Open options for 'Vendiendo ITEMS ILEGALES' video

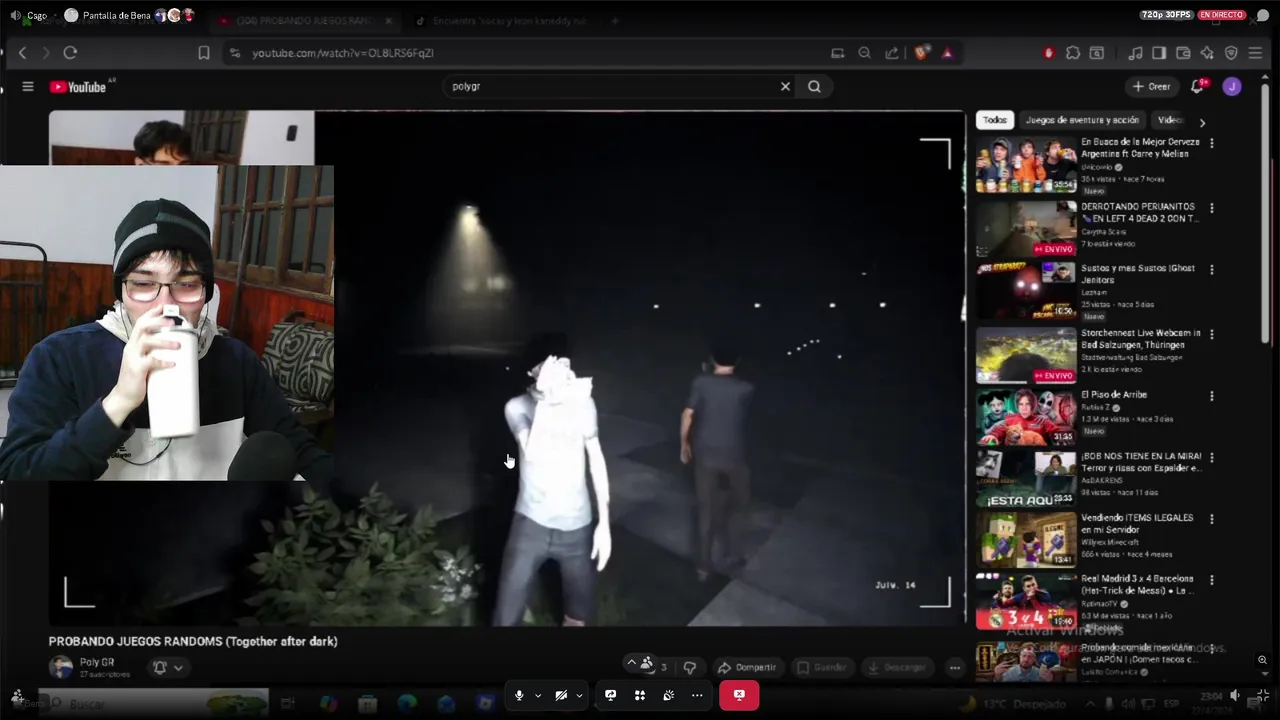pyautogui.click(x=1212, y=519)
